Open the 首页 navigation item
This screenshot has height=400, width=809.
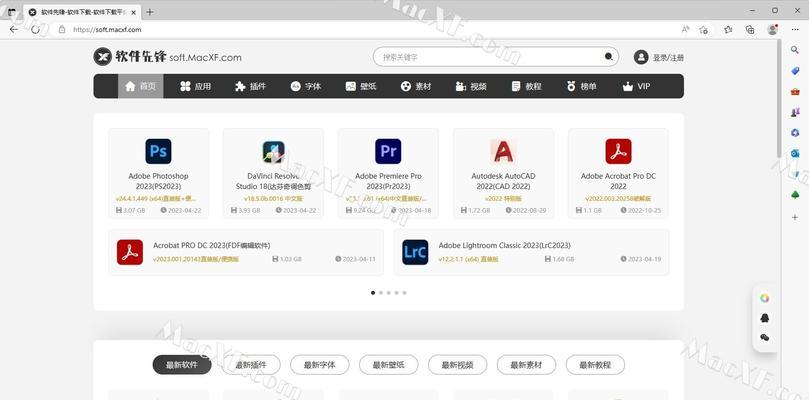(140, 86)
